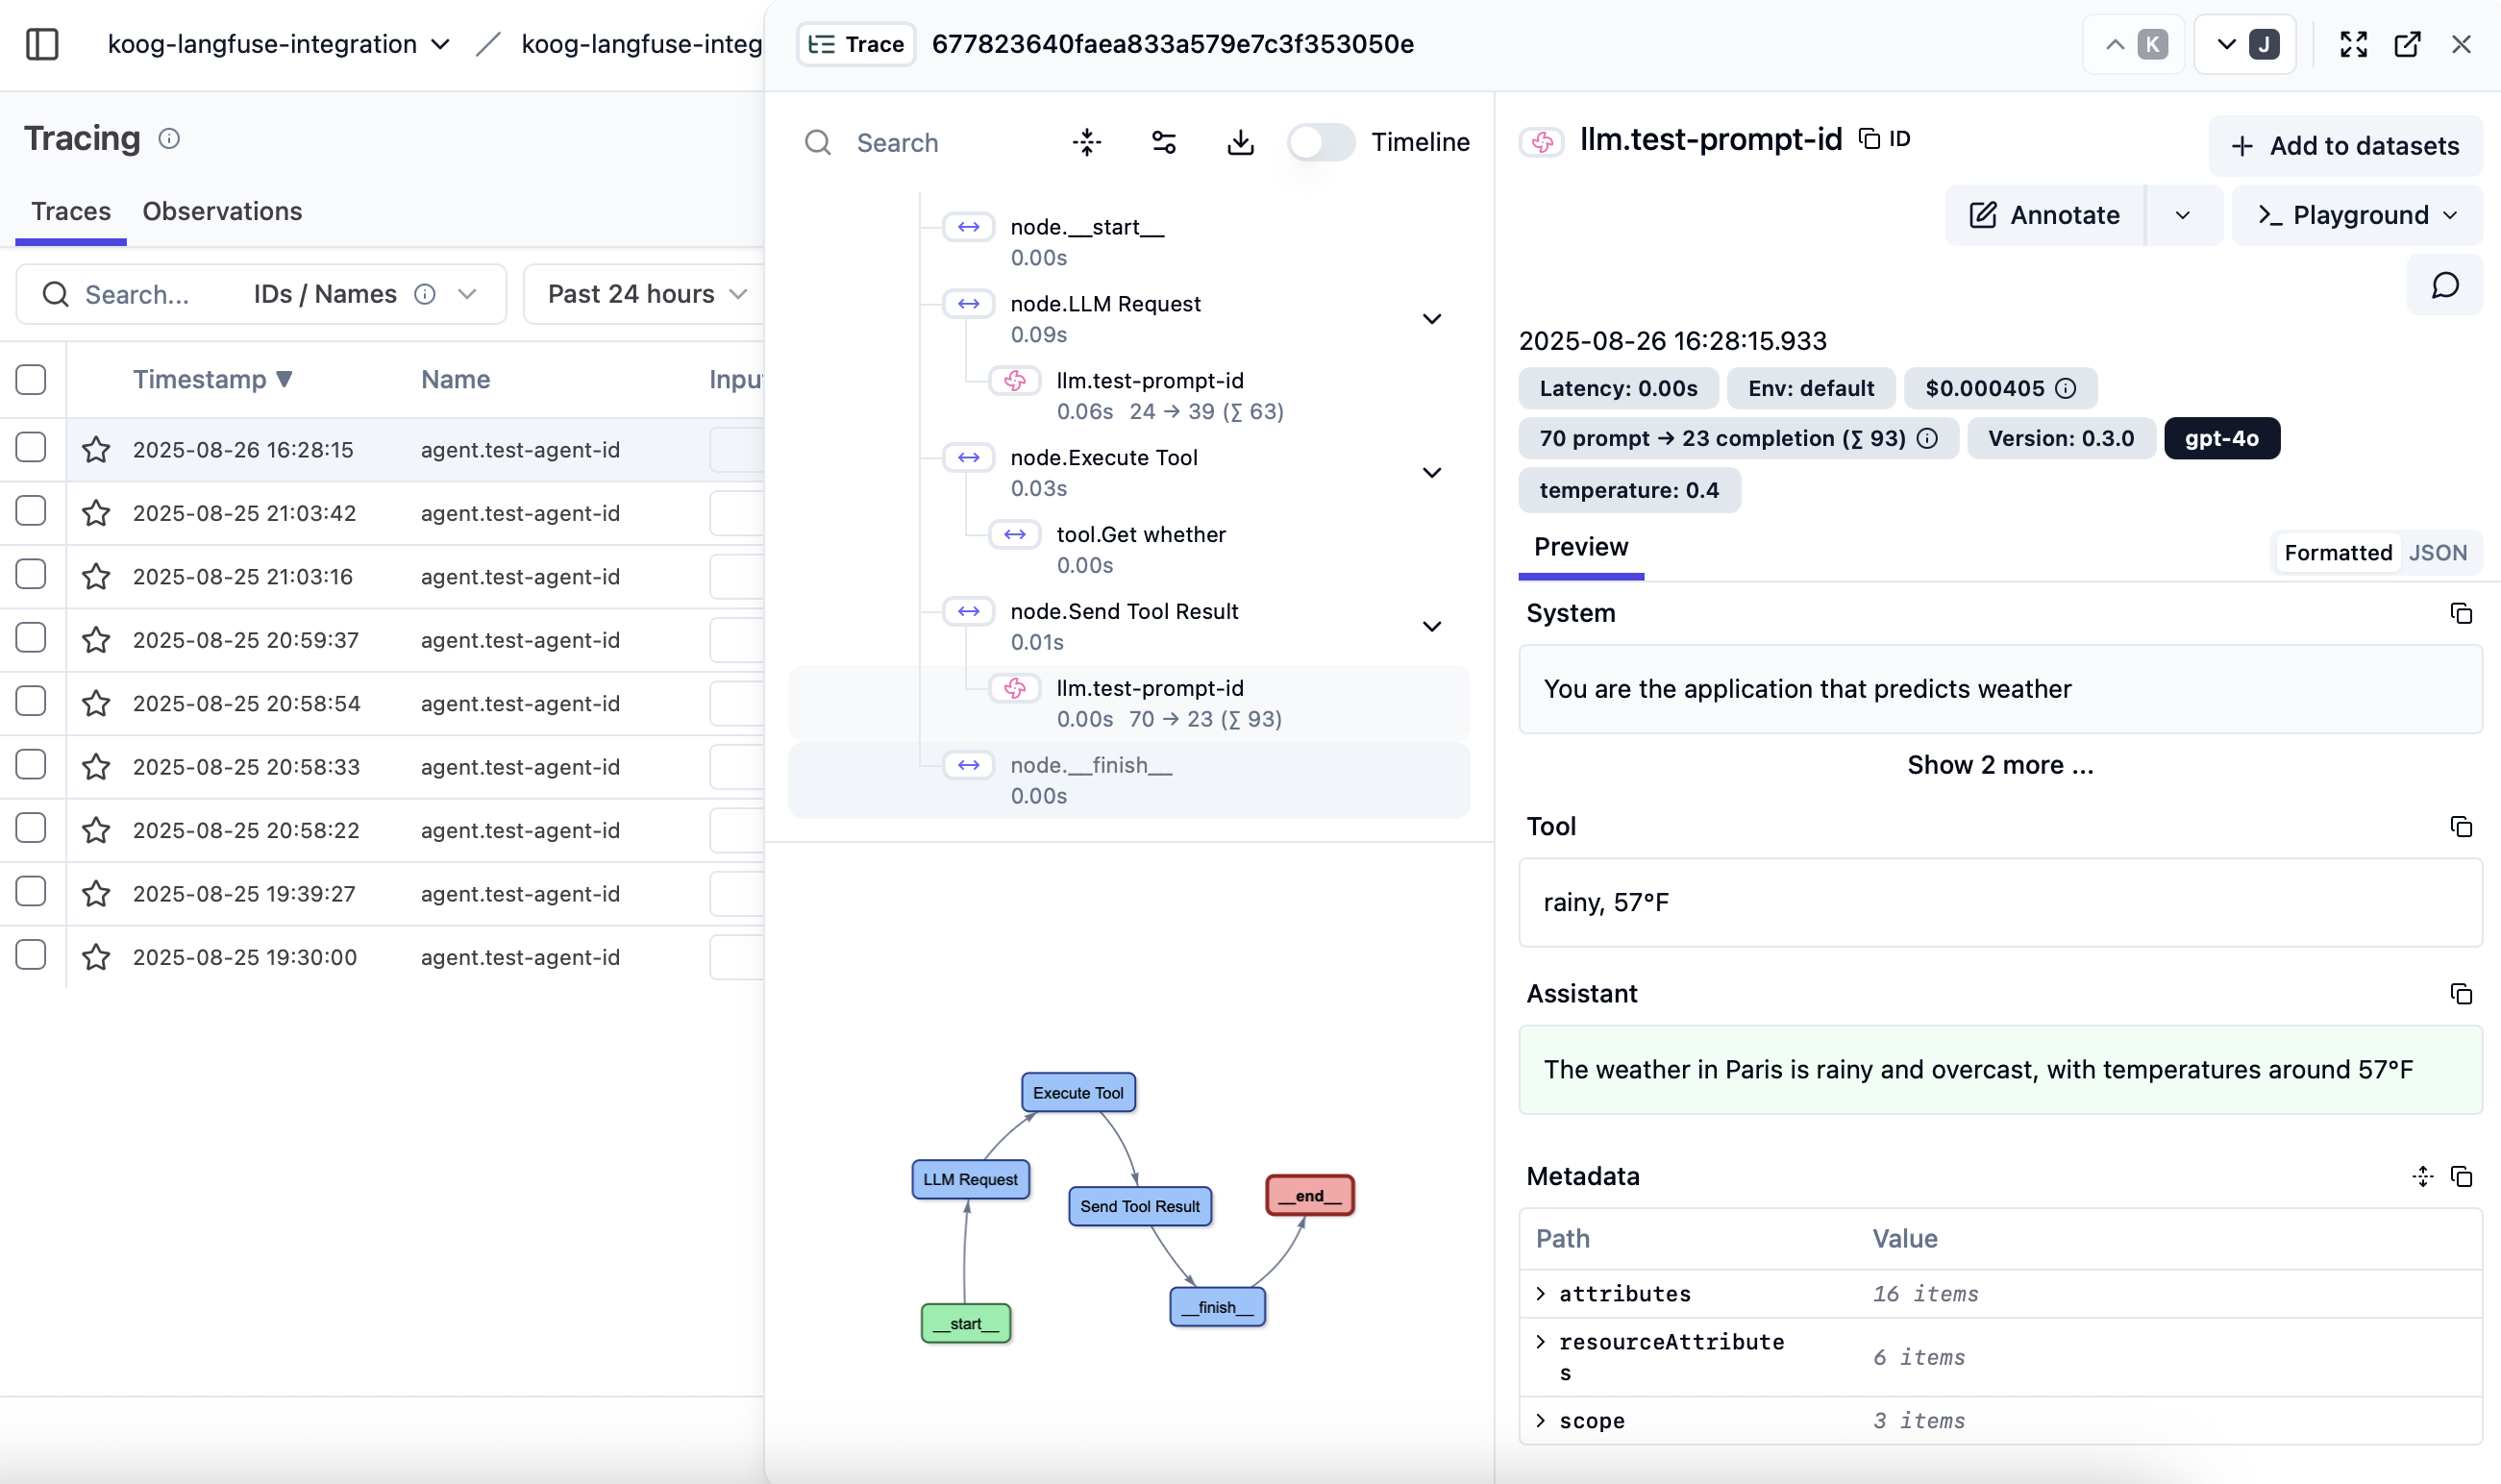Open the Playground dropdown
Viewport: 2501px width, 1484px height.
click(2357, 215)
